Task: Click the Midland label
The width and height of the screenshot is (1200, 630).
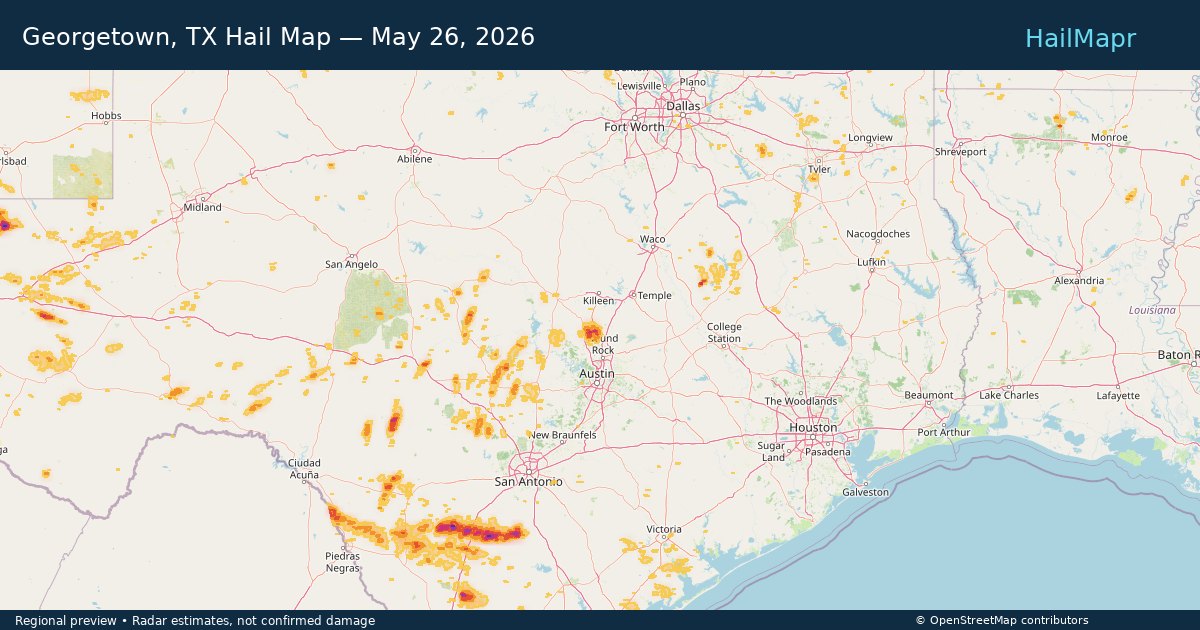Action: pos(203,208)
